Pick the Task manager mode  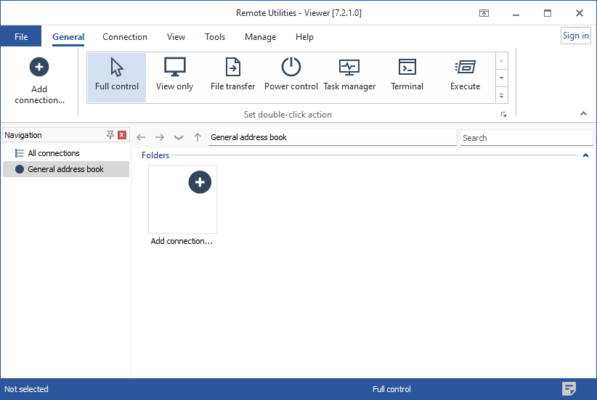349,77
